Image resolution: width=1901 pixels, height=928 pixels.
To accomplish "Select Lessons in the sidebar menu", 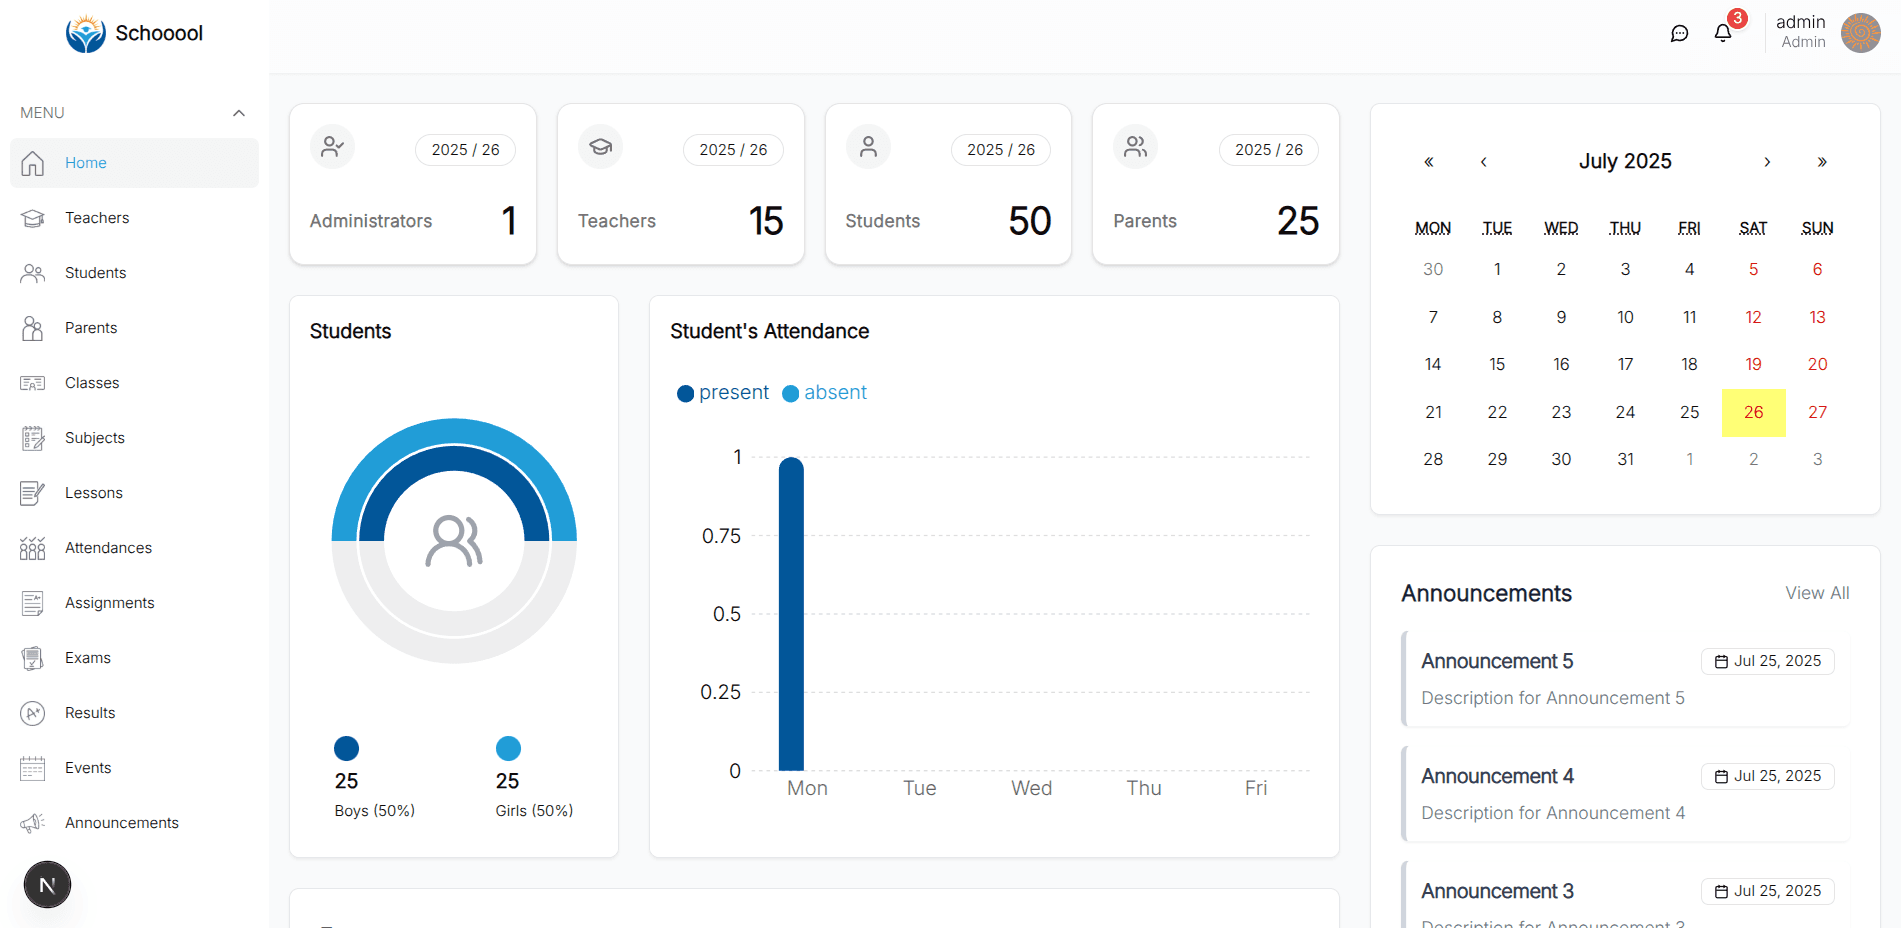I will [x=94, y=492].
